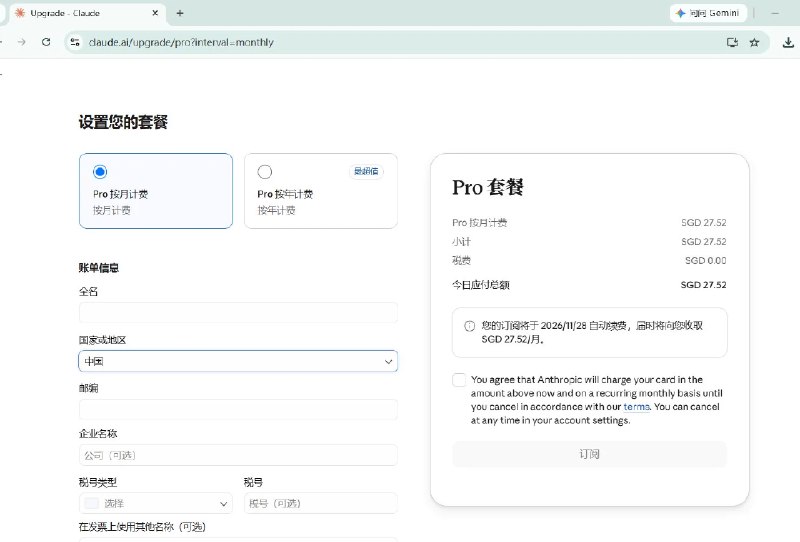Click the badge on Pro annual card
The height and width of the screenshot is (542, 800).
click(x=366, y=171)
